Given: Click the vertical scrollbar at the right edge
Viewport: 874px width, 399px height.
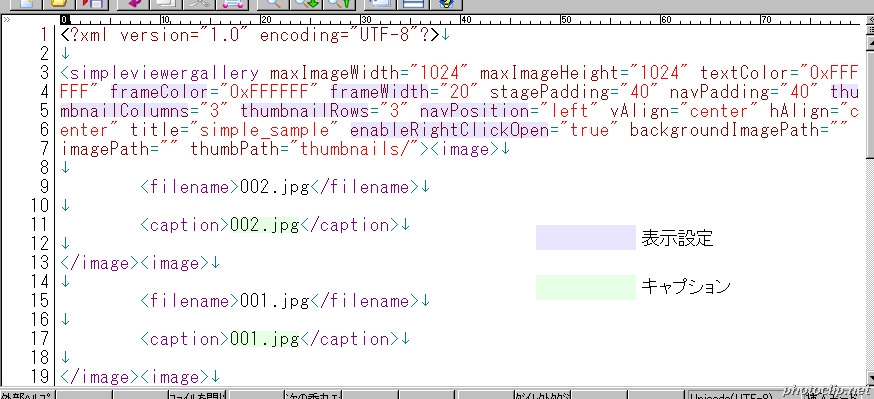Looking at the screenshot, I should [x=869, y=201].
